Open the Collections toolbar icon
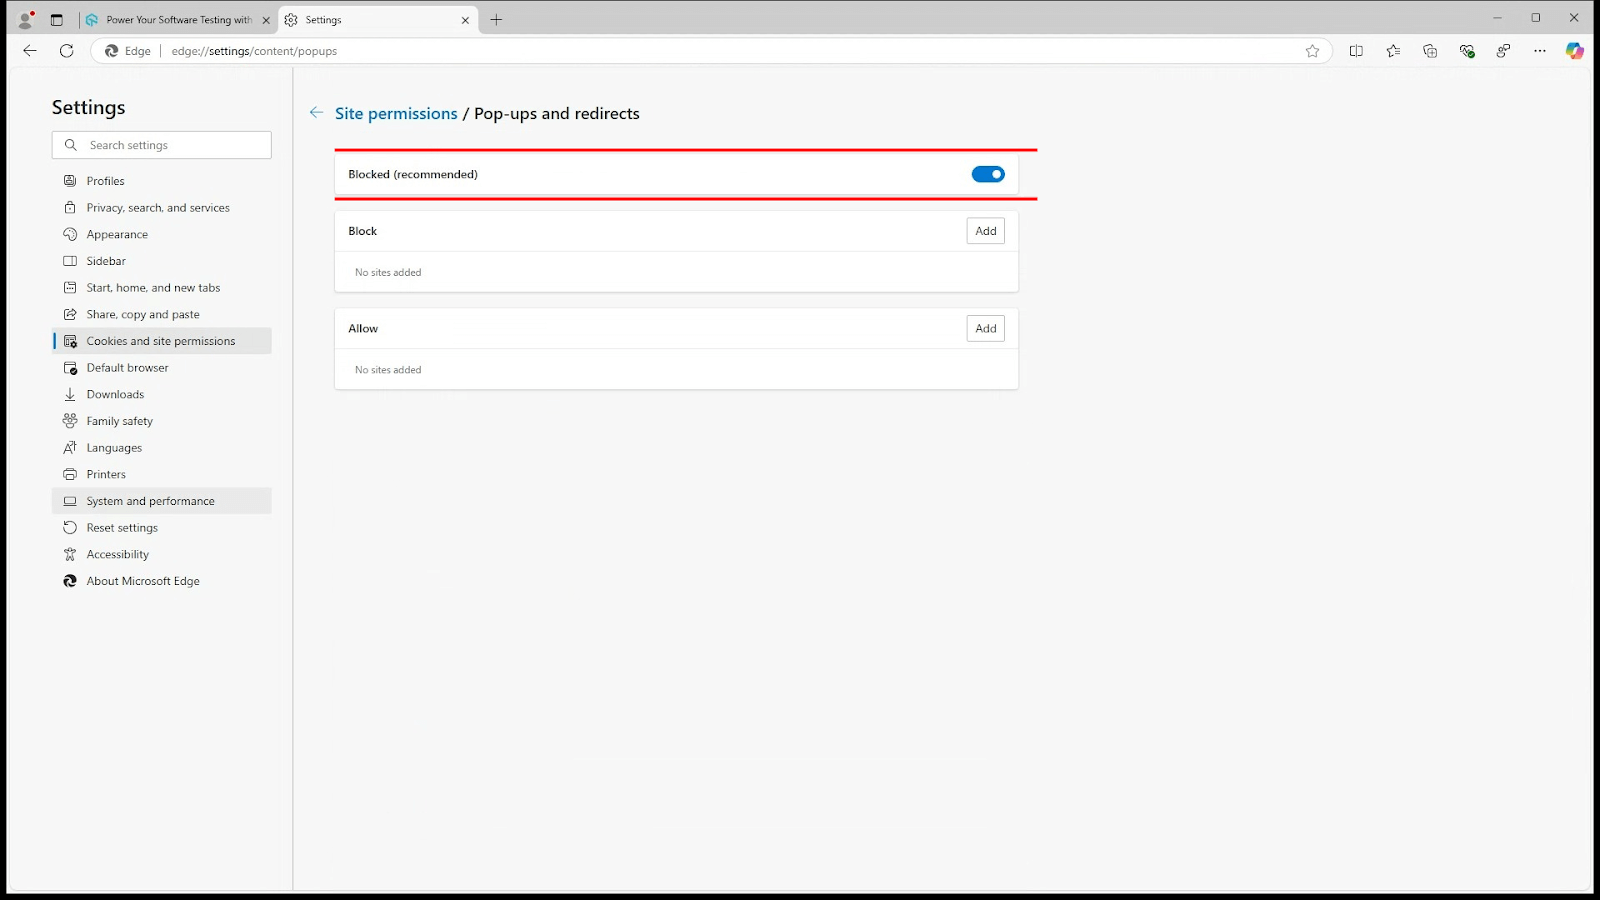Screen dimensions: 1600x900 [x=1430, y=51]
